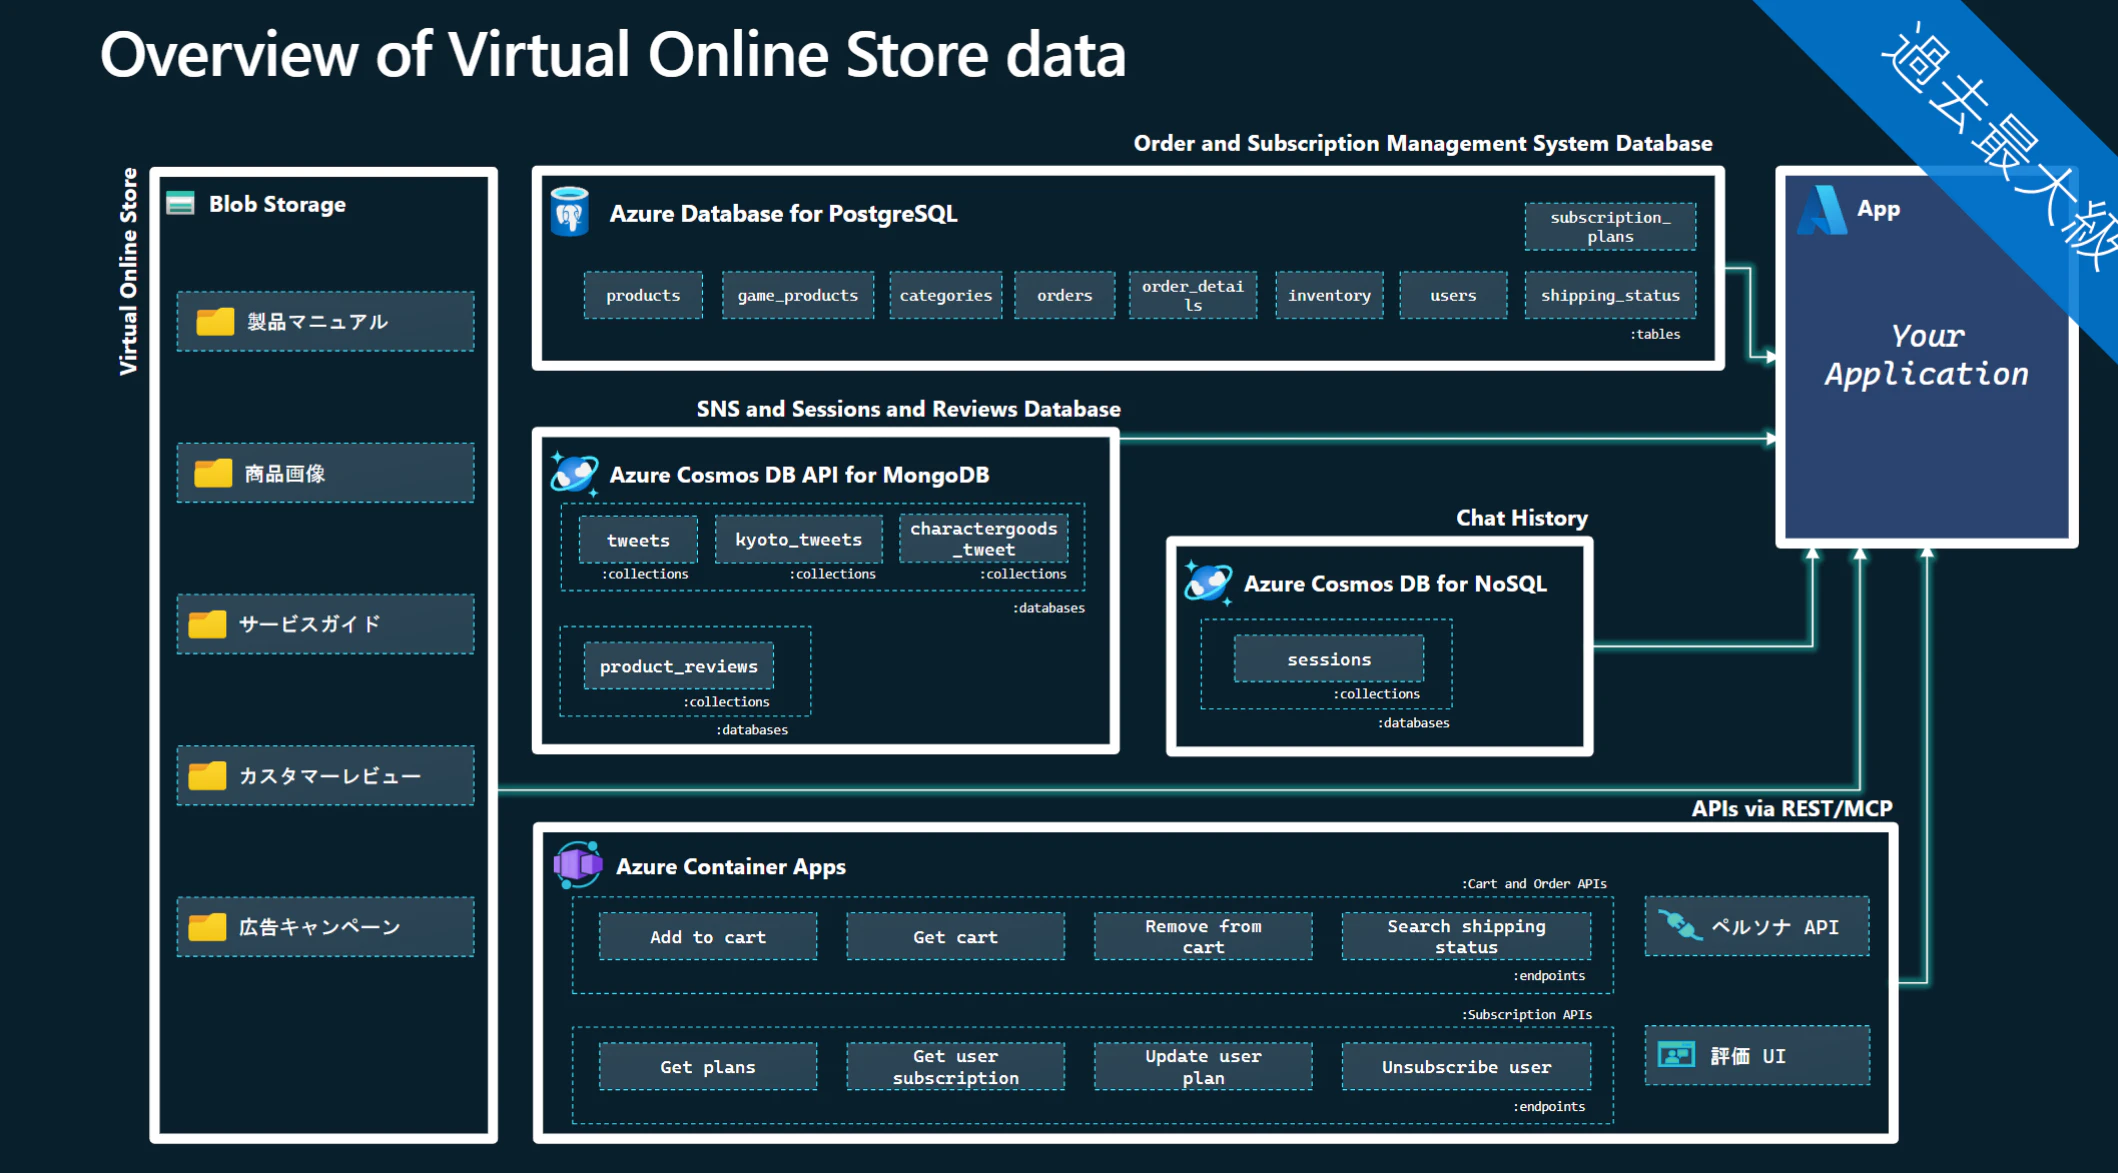2118x1173 pixels.
Task: Select the product_reviews collection box
Action: (678, 666)
